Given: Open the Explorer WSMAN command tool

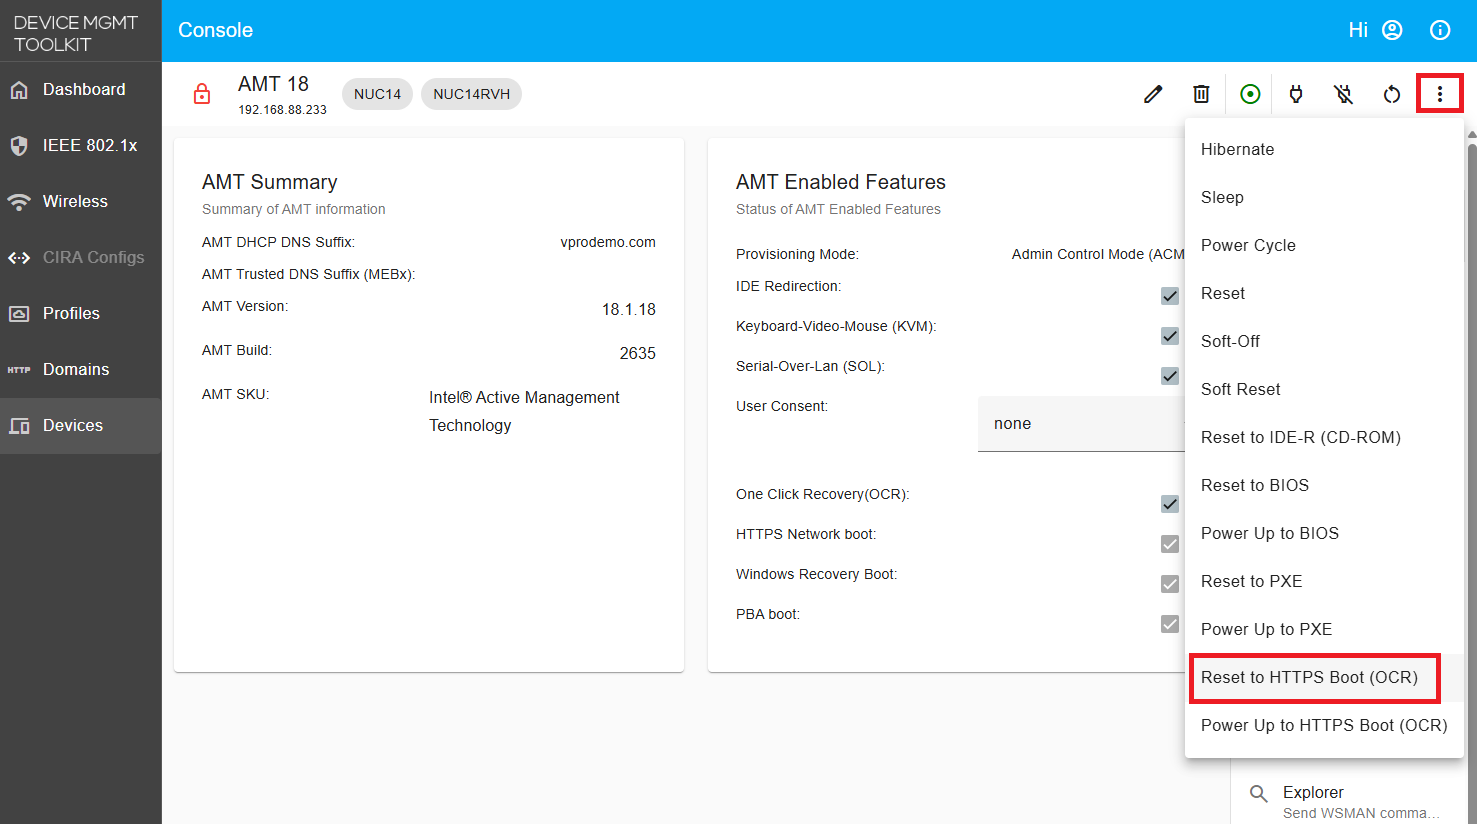Looking at the screenshot, I should tap(1313, 792).
